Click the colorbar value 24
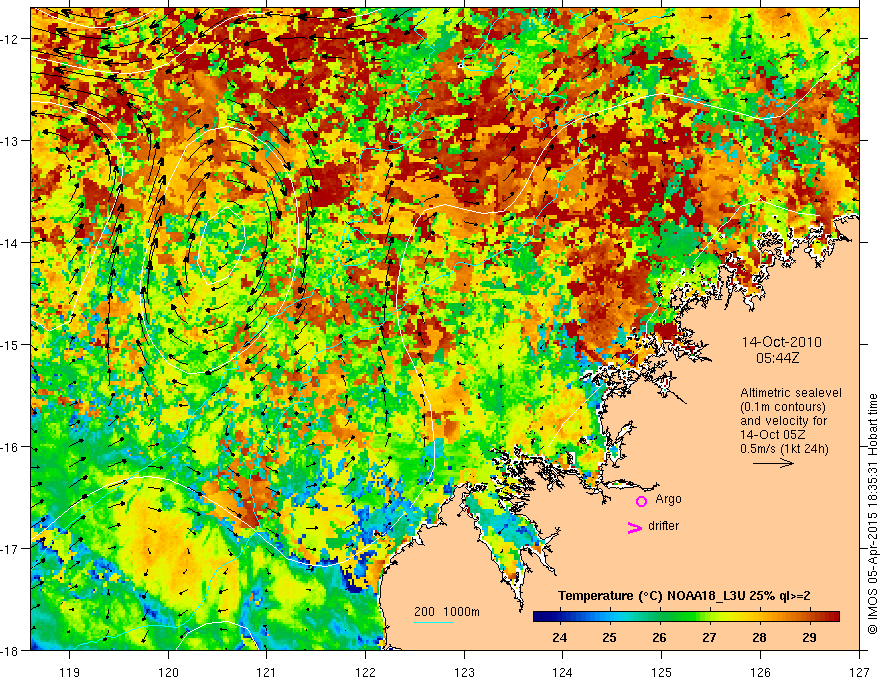This screenshot has width=880, height=680. (x=559, y=637)
